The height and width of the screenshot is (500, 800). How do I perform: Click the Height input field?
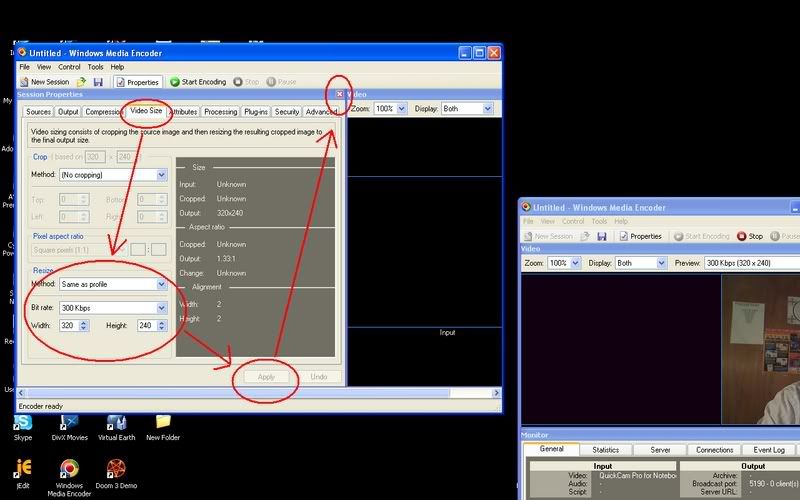(146, 326)
